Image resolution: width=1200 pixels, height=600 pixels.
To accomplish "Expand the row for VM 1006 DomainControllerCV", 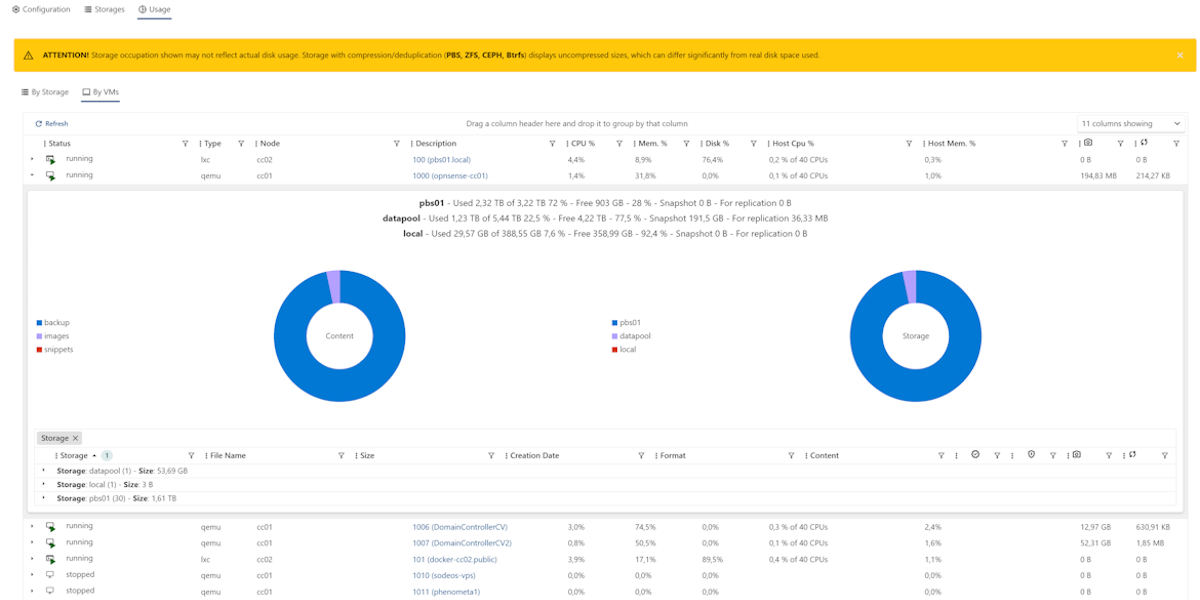I will (30, 526).
